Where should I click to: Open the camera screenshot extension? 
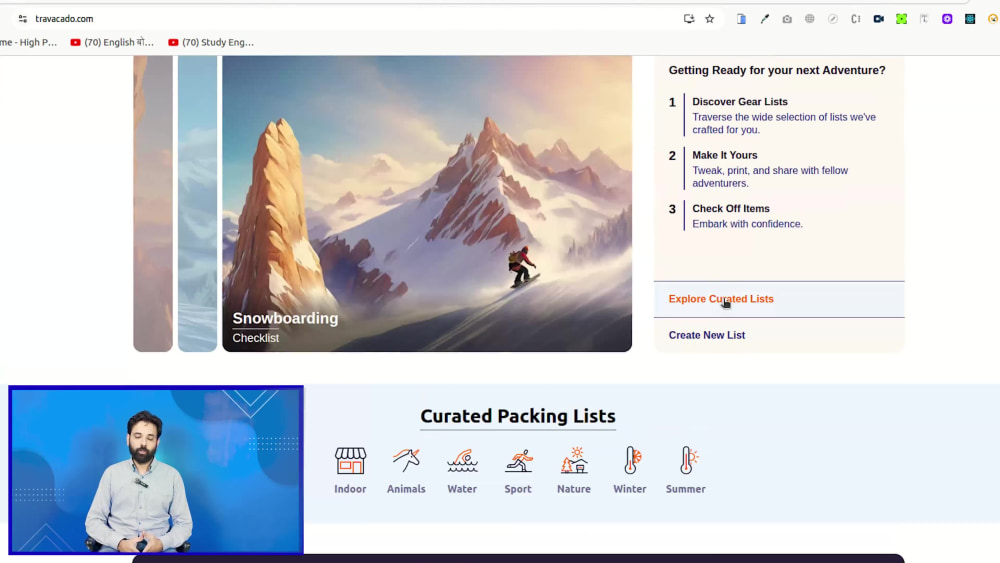(787, 19)
